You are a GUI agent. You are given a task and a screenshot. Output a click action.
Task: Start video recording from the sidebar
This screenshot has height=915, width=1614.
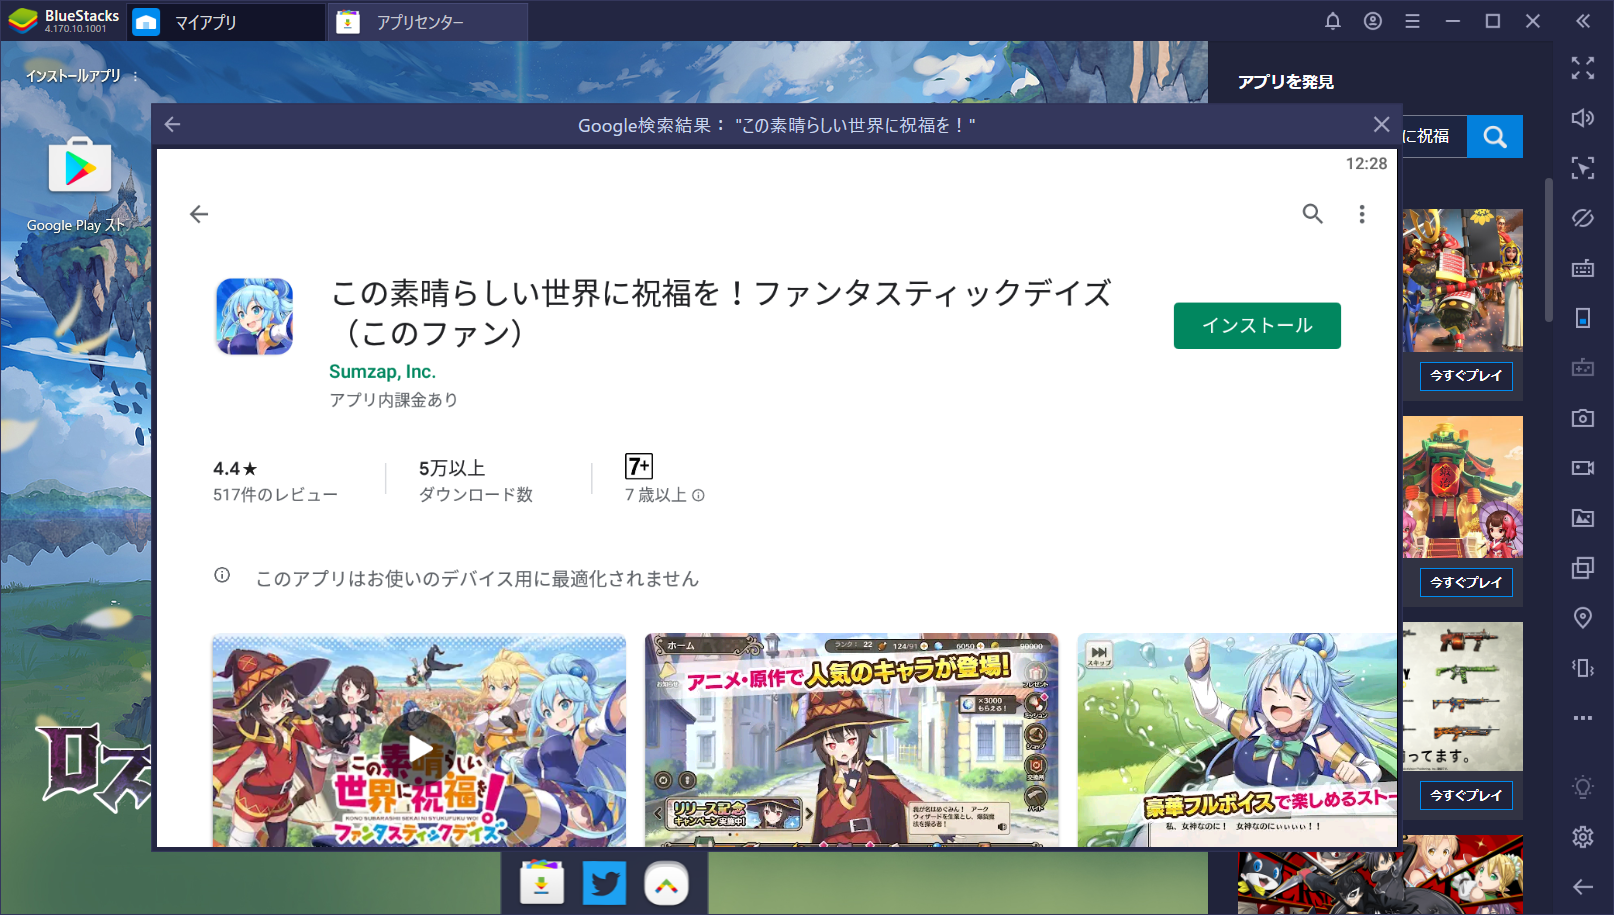click(1583, 468)
